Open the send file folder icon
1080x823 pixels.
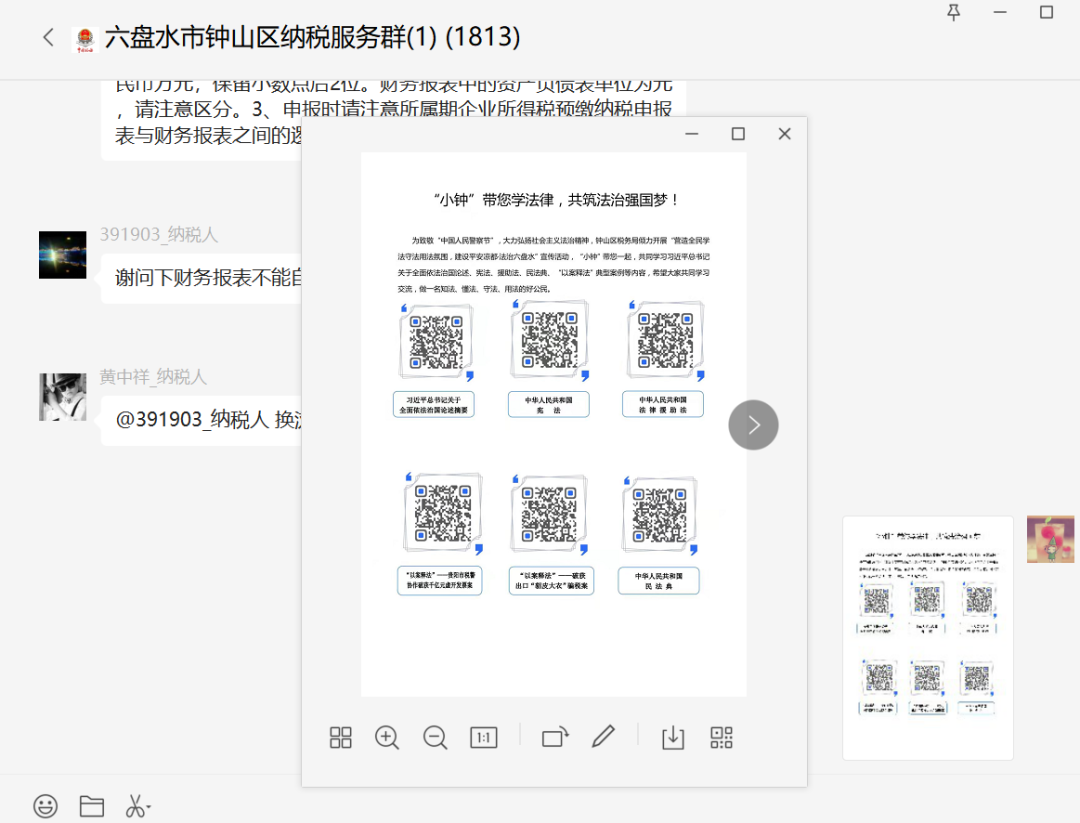coord(92,806)
